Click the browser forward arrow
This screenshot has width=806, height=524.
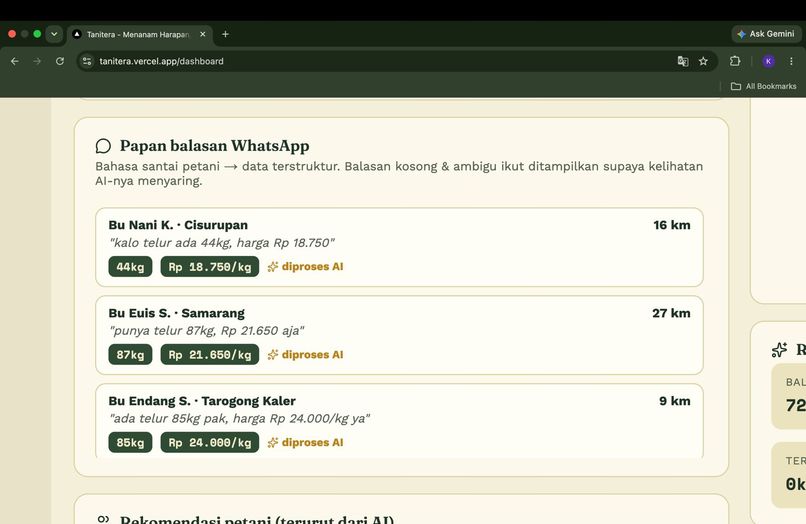[x=37, y=61]
